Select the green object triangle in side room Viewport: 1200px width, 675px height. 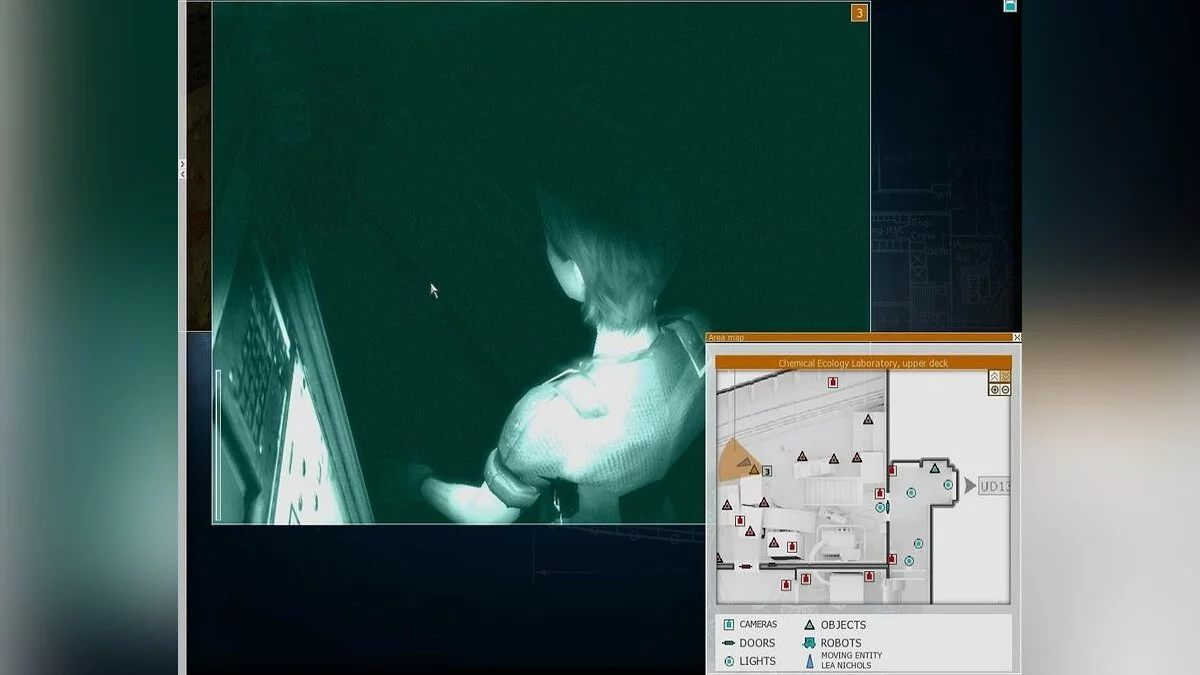pos(935,468)
